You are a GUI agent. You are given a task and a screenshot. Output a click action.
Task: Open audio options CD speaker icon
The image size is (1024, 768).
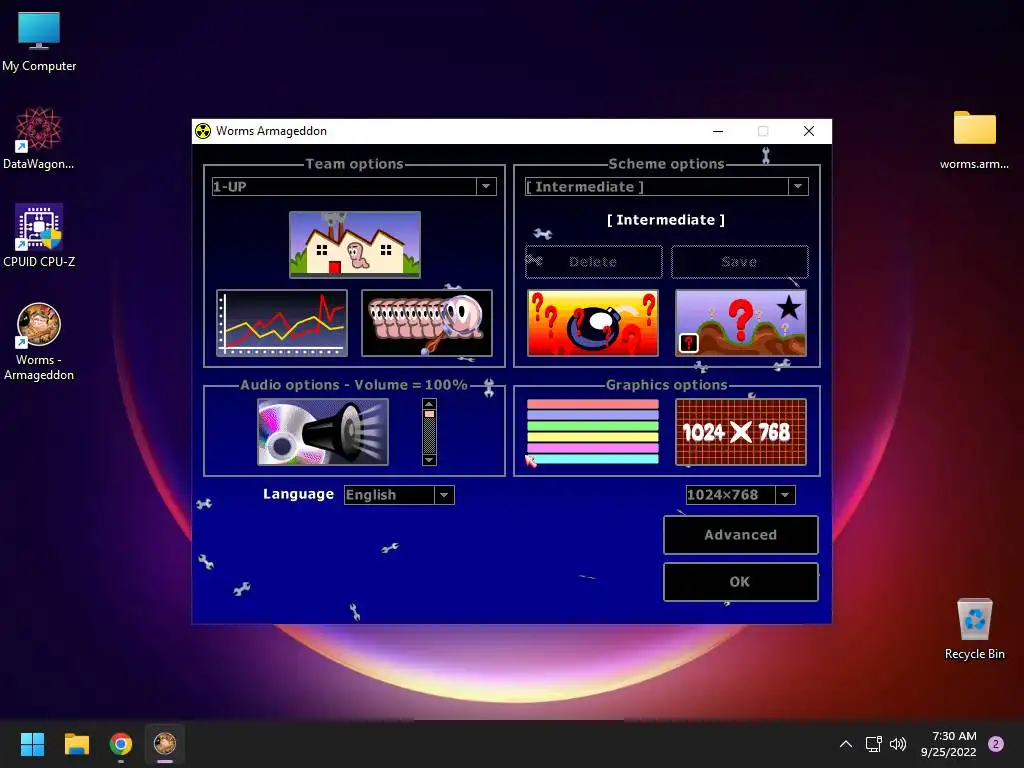tap(323, 432)
